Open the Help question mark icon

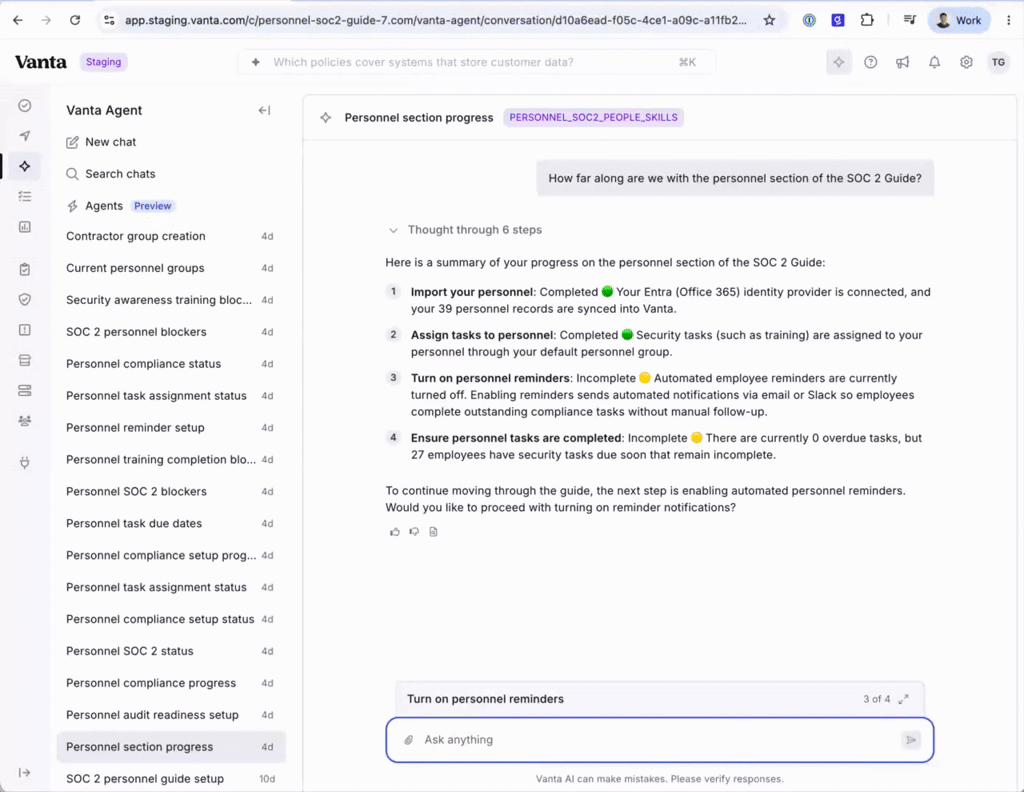tap(871, 62)
